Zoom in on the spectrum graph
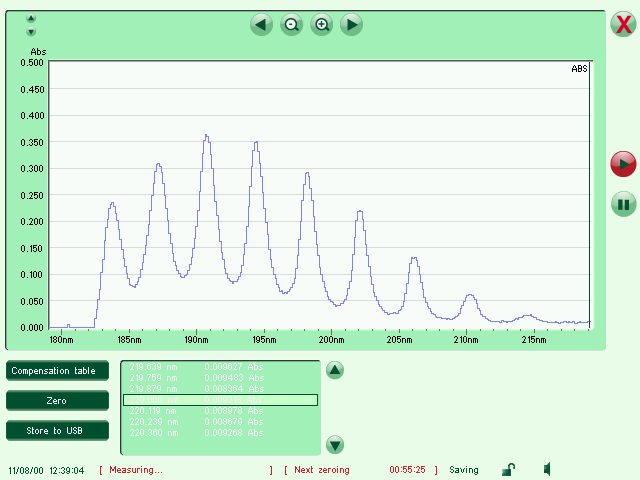640x480 pixels. pos(322,25)
